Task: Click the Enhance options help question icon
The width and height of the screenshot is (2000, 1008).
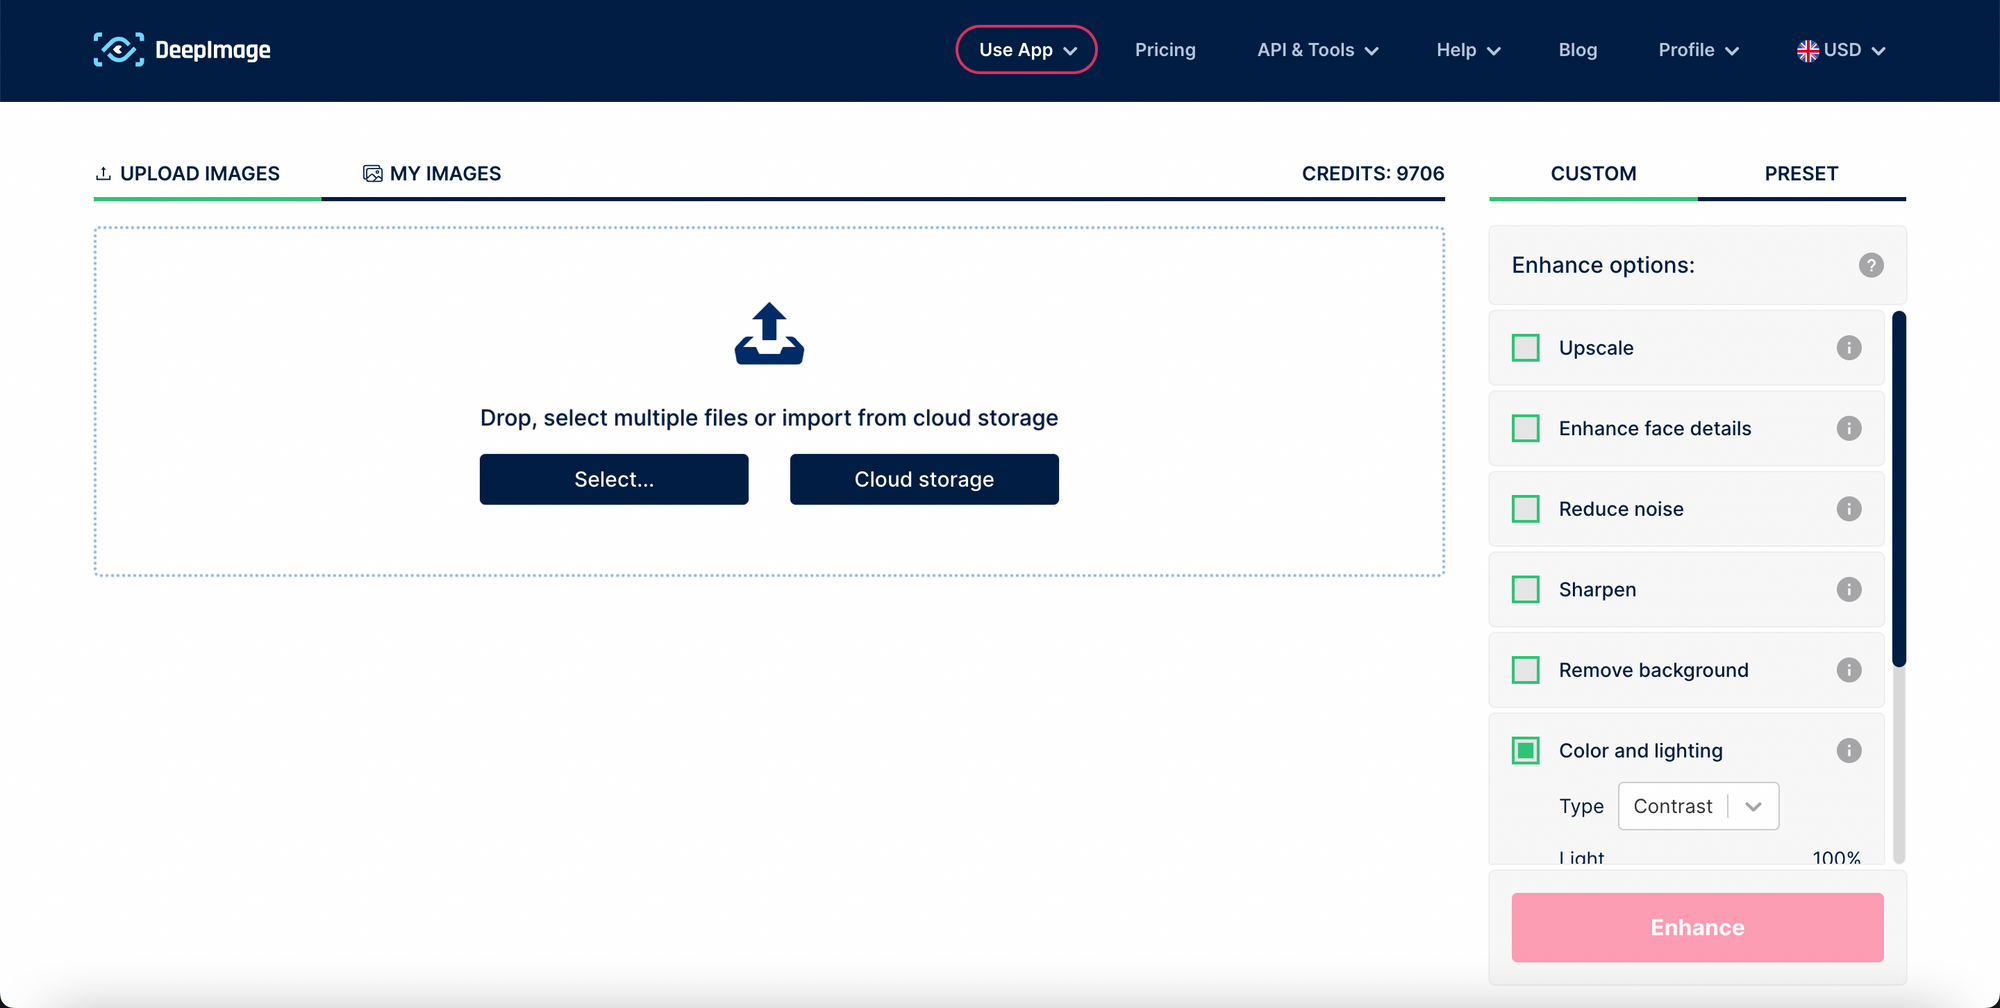Action: [1871, 265]
